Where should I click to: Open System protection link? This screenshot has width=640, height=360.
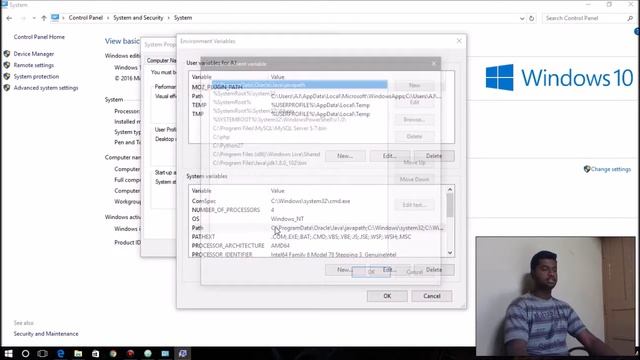click(36, 77)
